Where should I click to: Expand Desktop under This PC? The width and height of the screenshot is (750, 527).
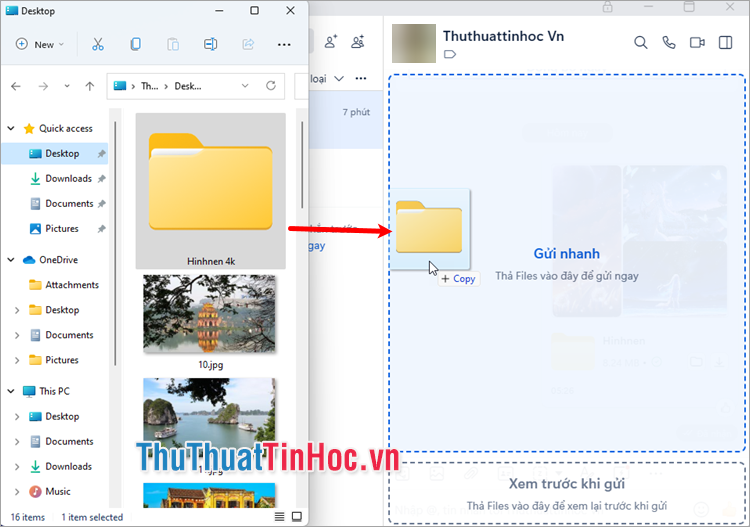tap(17, 417)
